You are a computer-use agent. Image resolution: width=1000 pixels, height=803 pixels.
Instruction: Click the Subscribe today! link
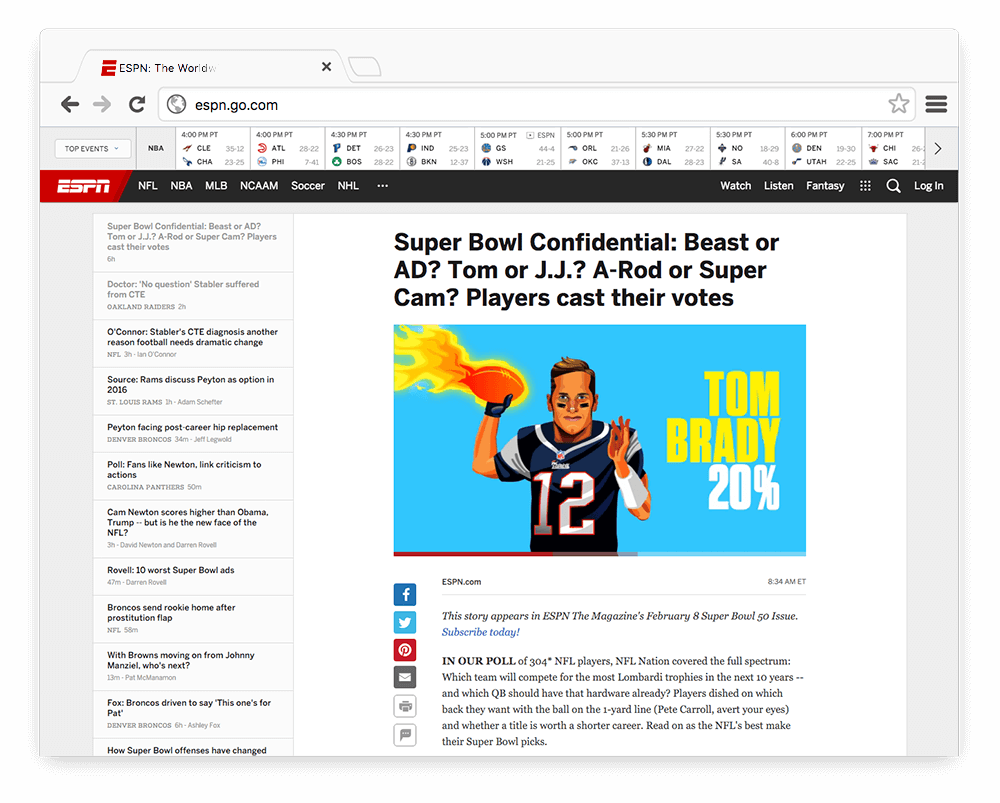pos(481,632)
